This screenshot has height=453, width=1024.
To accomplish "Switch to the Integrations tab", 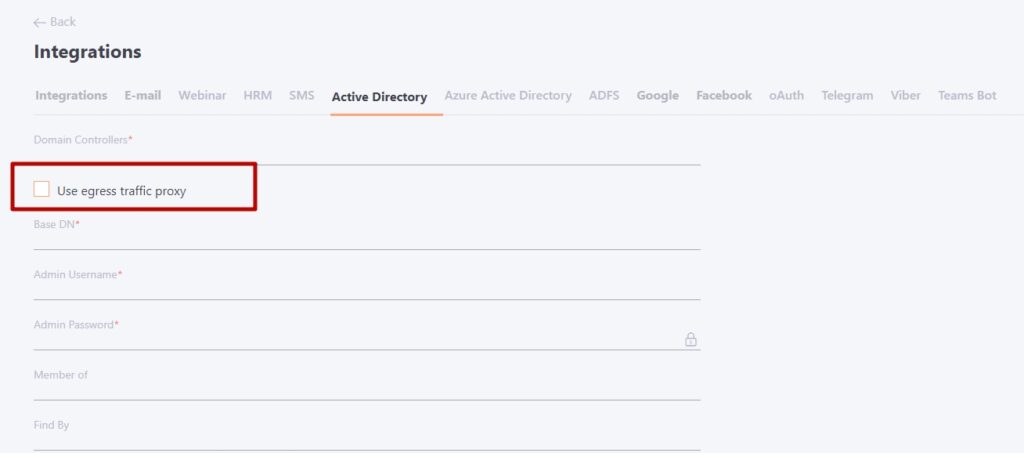I will [x=71, y=95].
